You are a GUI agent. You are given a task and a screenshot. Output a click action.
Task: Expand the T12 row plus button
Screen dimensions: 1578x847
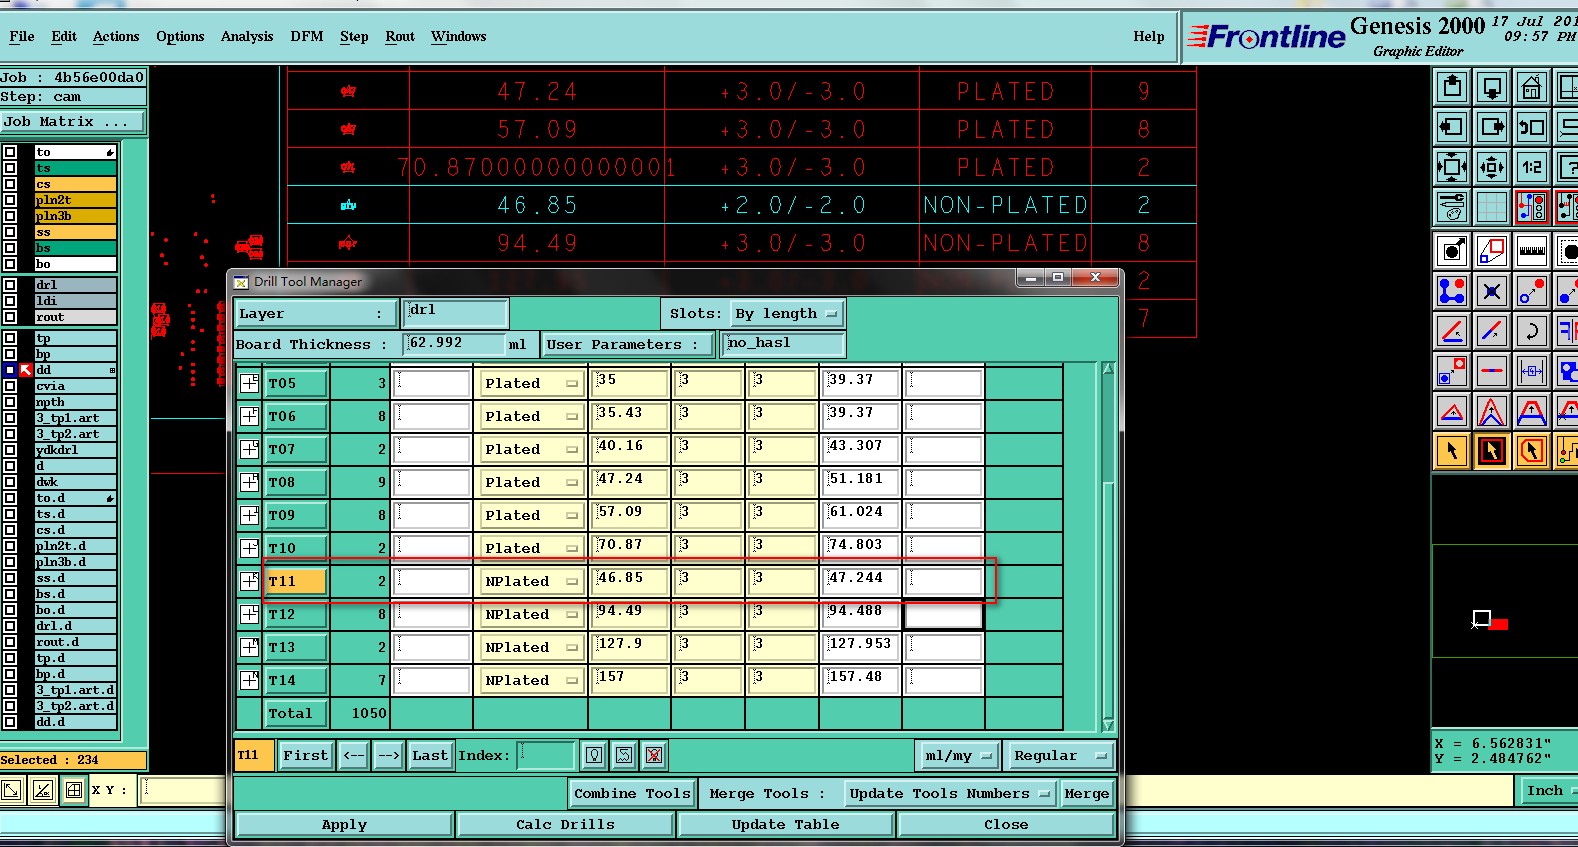250,614
